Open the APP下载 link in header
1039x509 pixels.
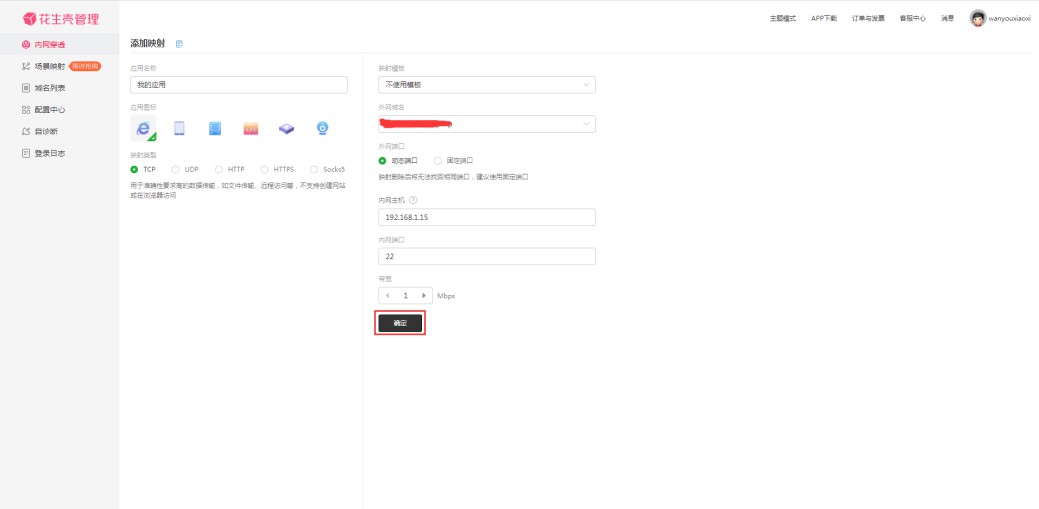click(x=823, y=18)
